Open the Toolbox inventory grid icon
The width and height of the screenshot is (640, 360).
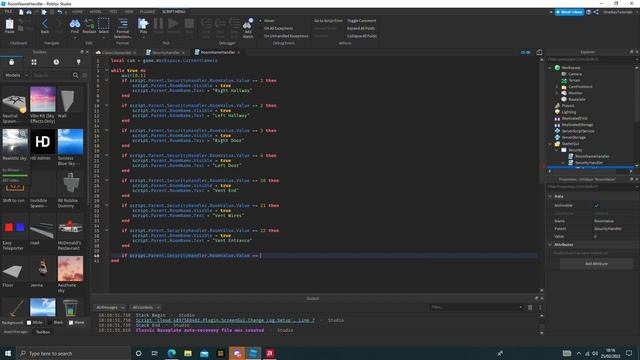point(34,62)
